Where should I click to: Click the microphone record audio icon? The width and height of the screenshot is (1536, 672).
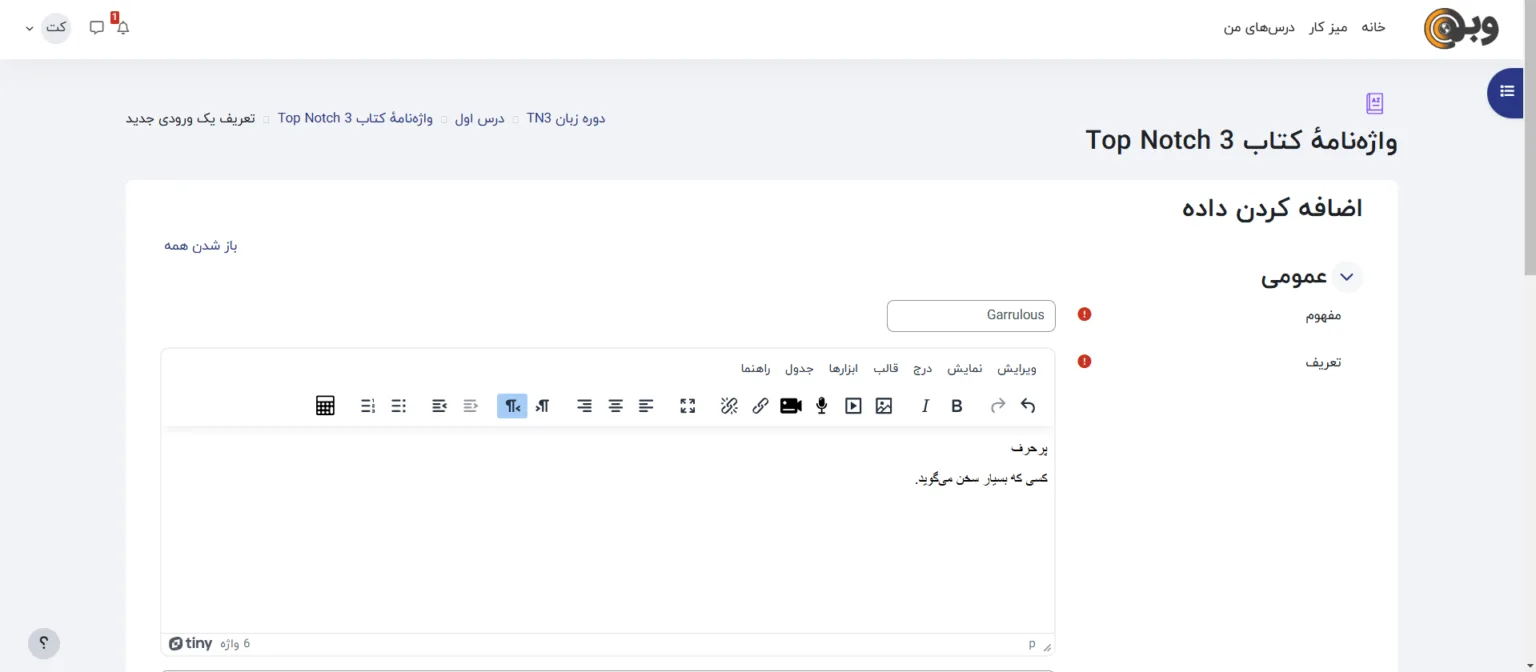coord(821,406)
